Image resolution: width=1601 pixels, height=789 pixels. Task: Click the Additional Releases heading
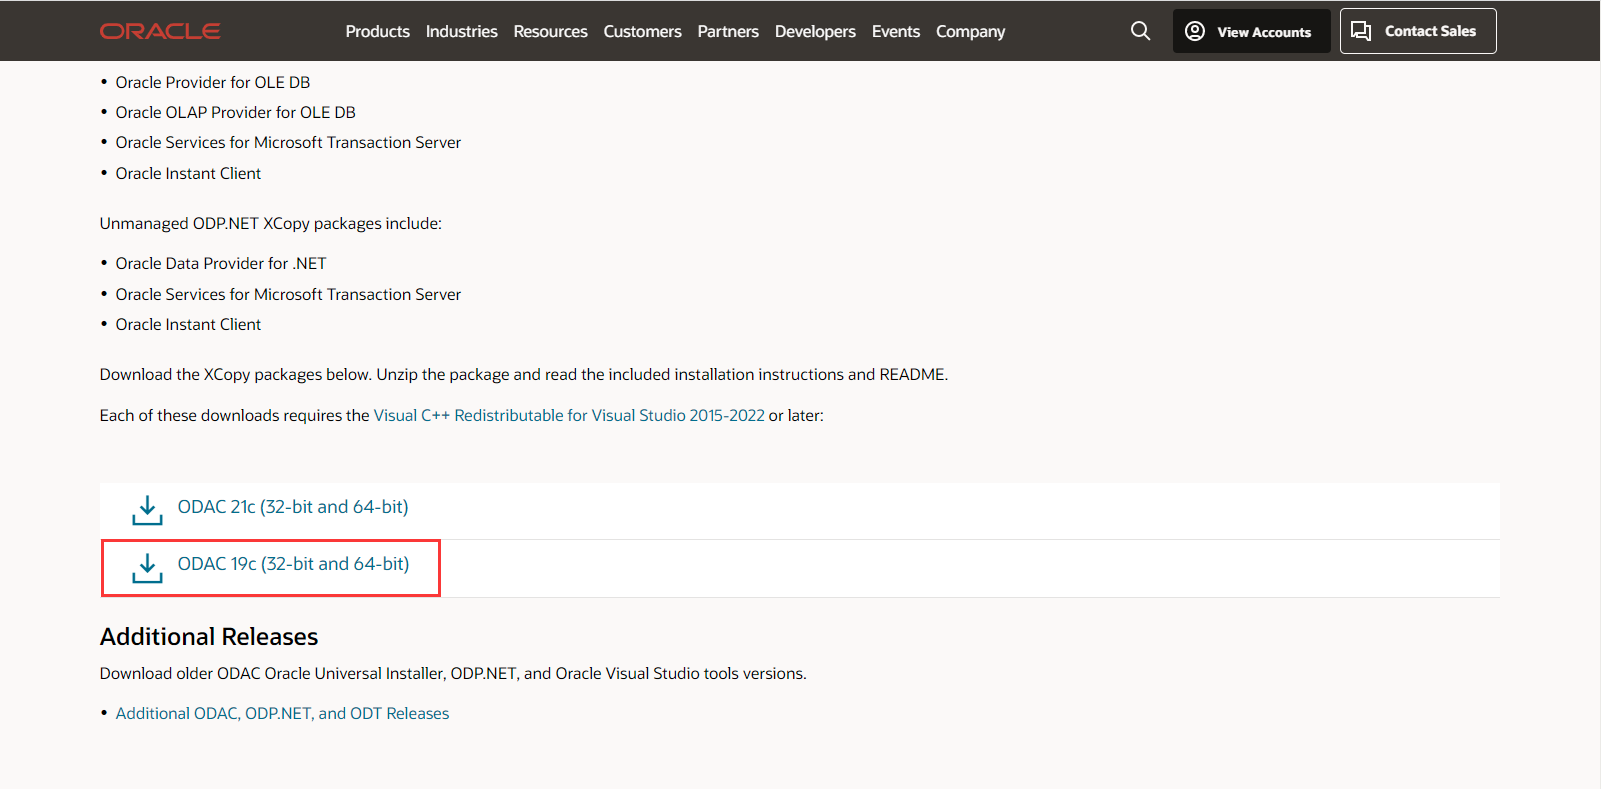point(209,637)
